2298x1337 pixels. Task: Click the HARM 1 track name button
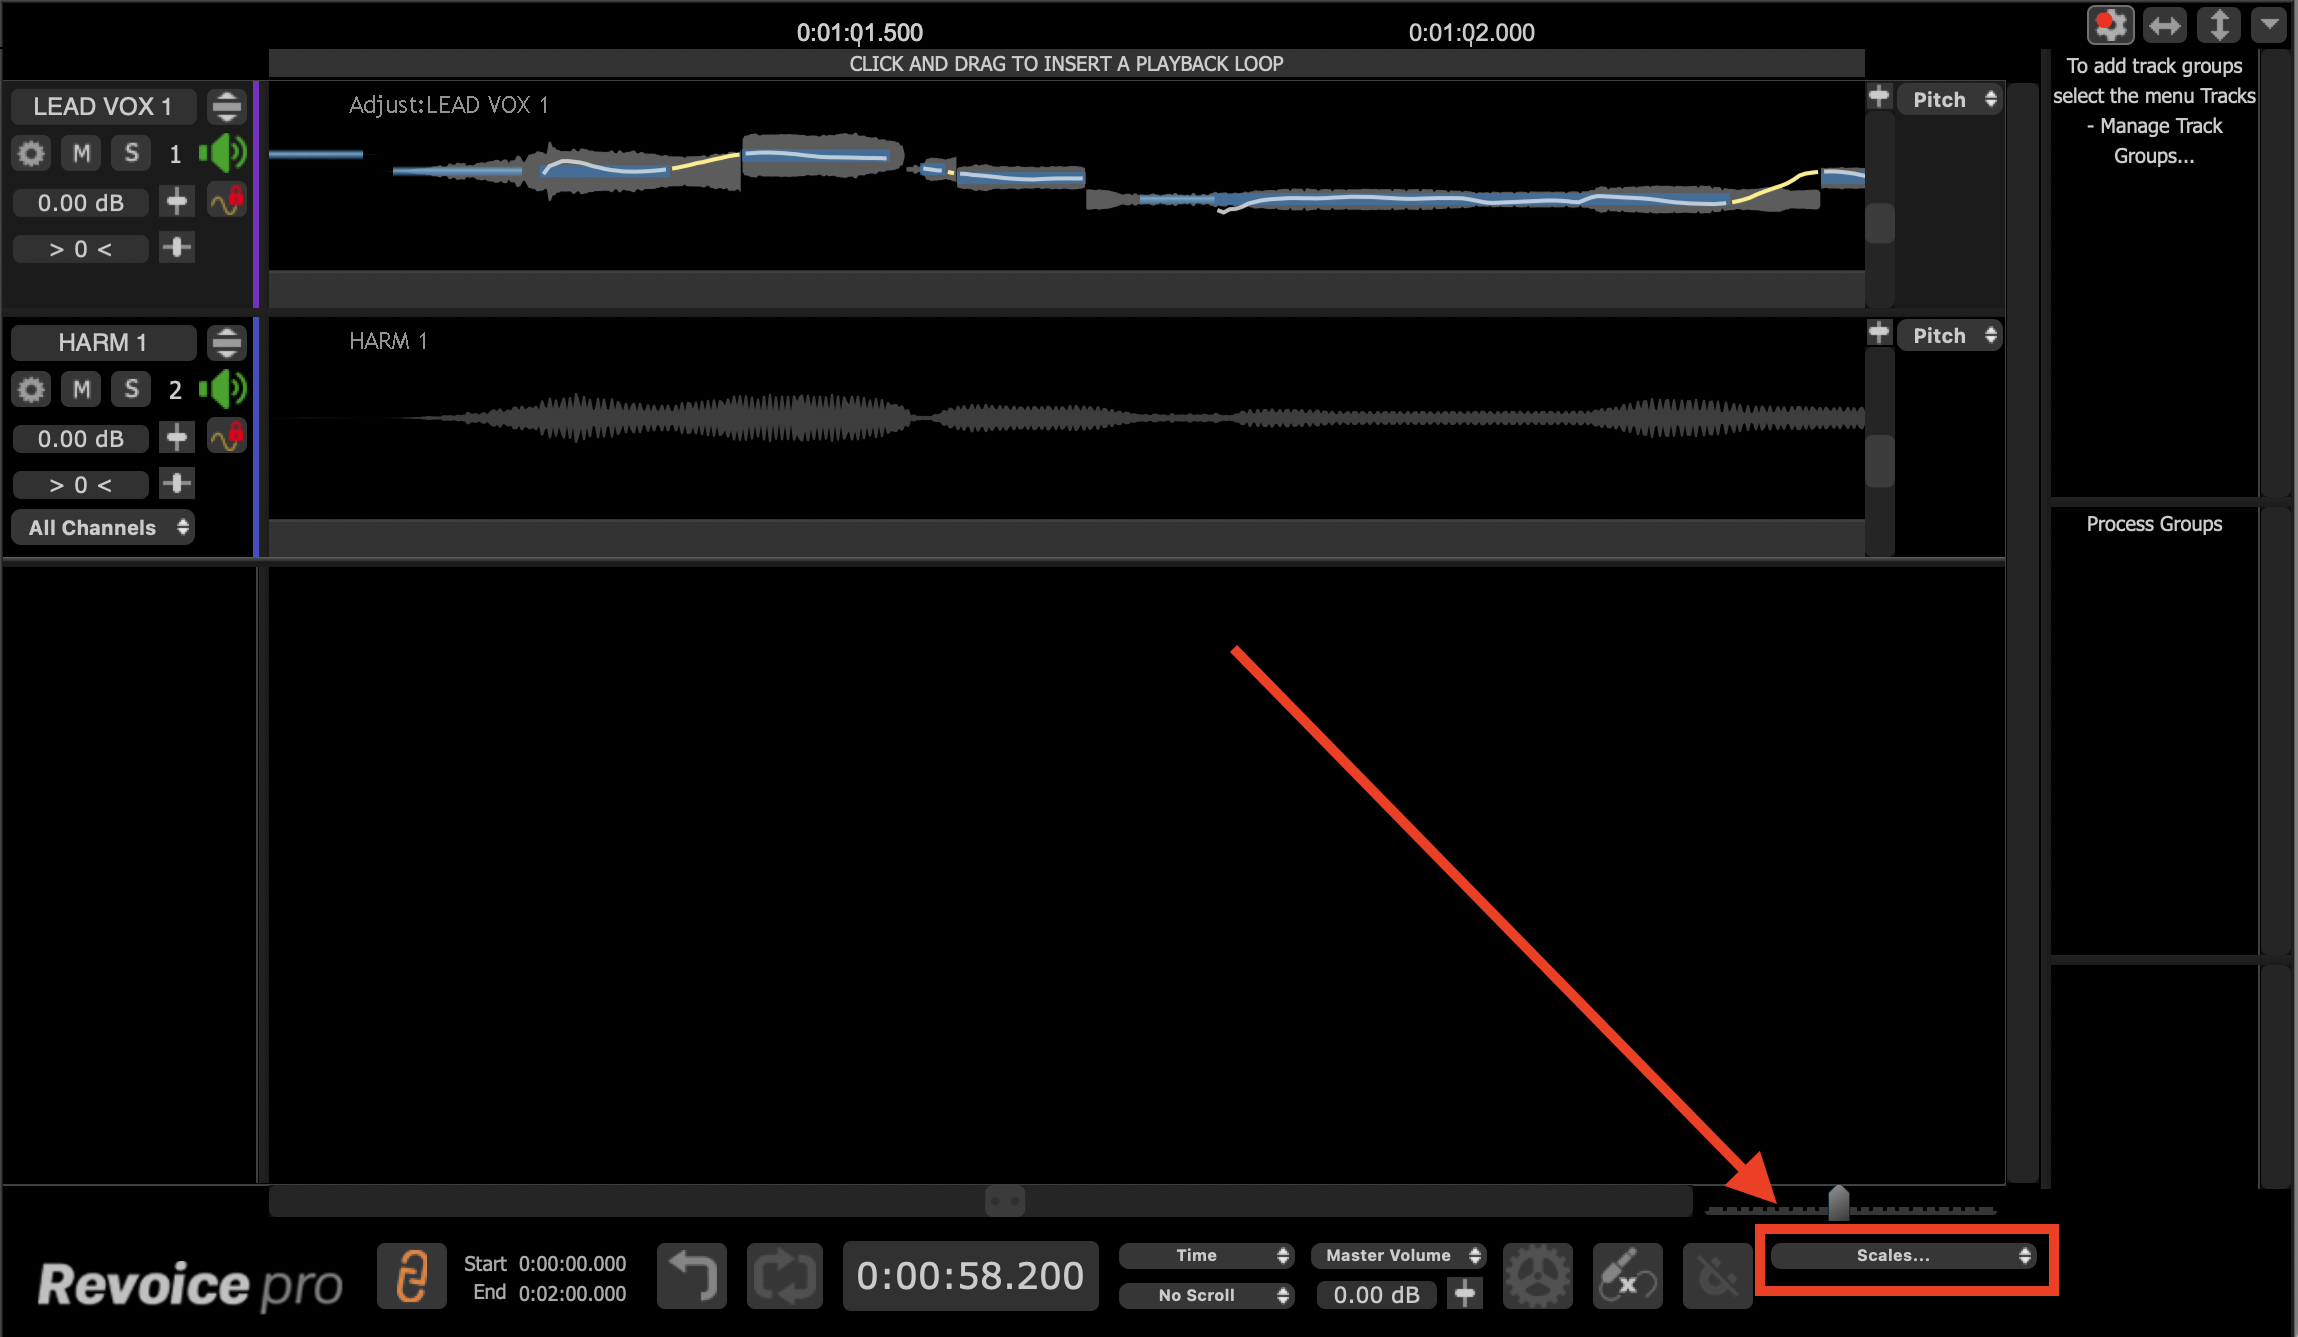[x=102, y=342]
